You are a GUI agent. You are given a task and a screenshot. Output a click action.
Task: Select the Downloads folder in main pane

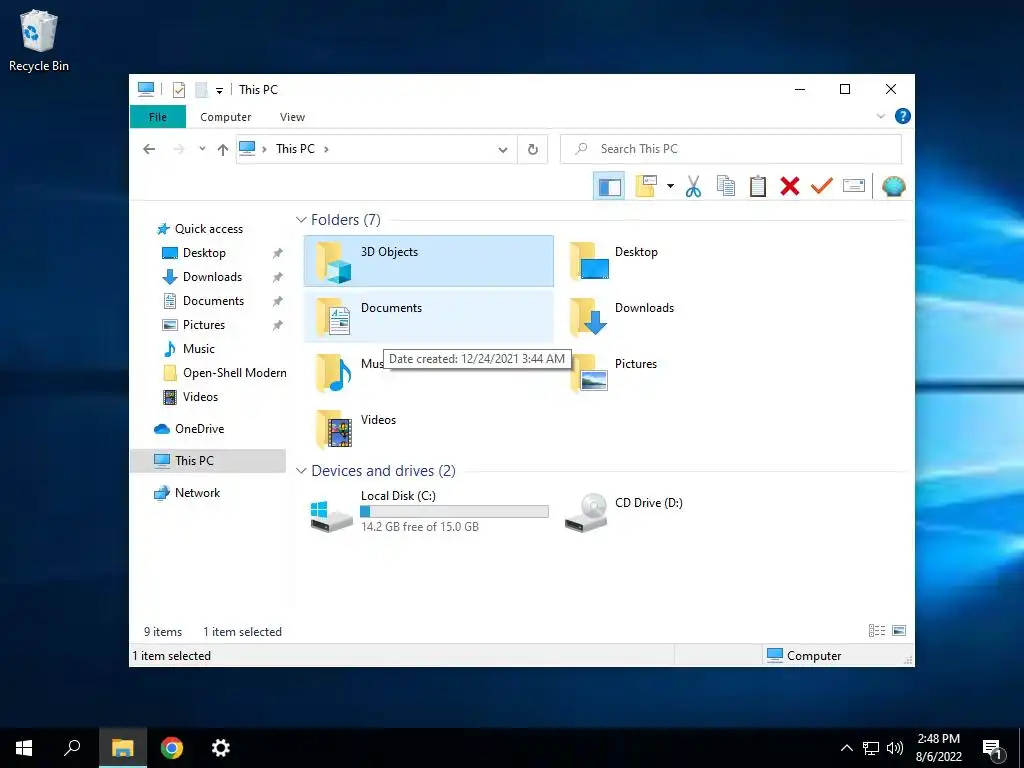pos(682,317)
